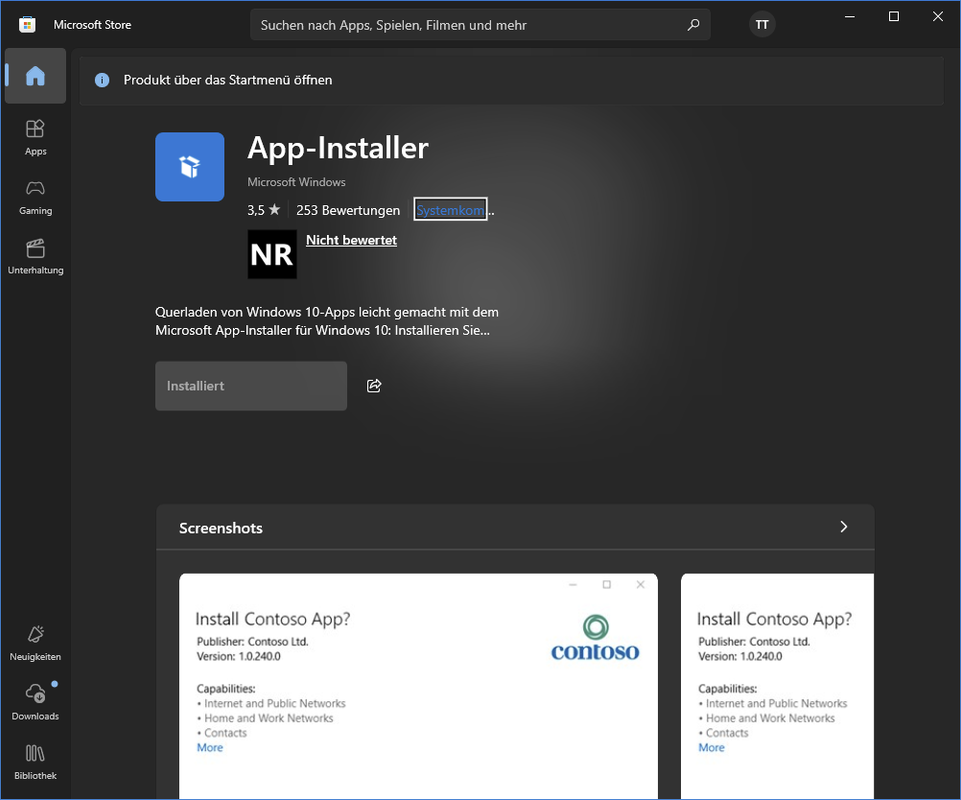Click the info icon in the notification banner
This screenshot has height=800, width=961.
(102, 80)
